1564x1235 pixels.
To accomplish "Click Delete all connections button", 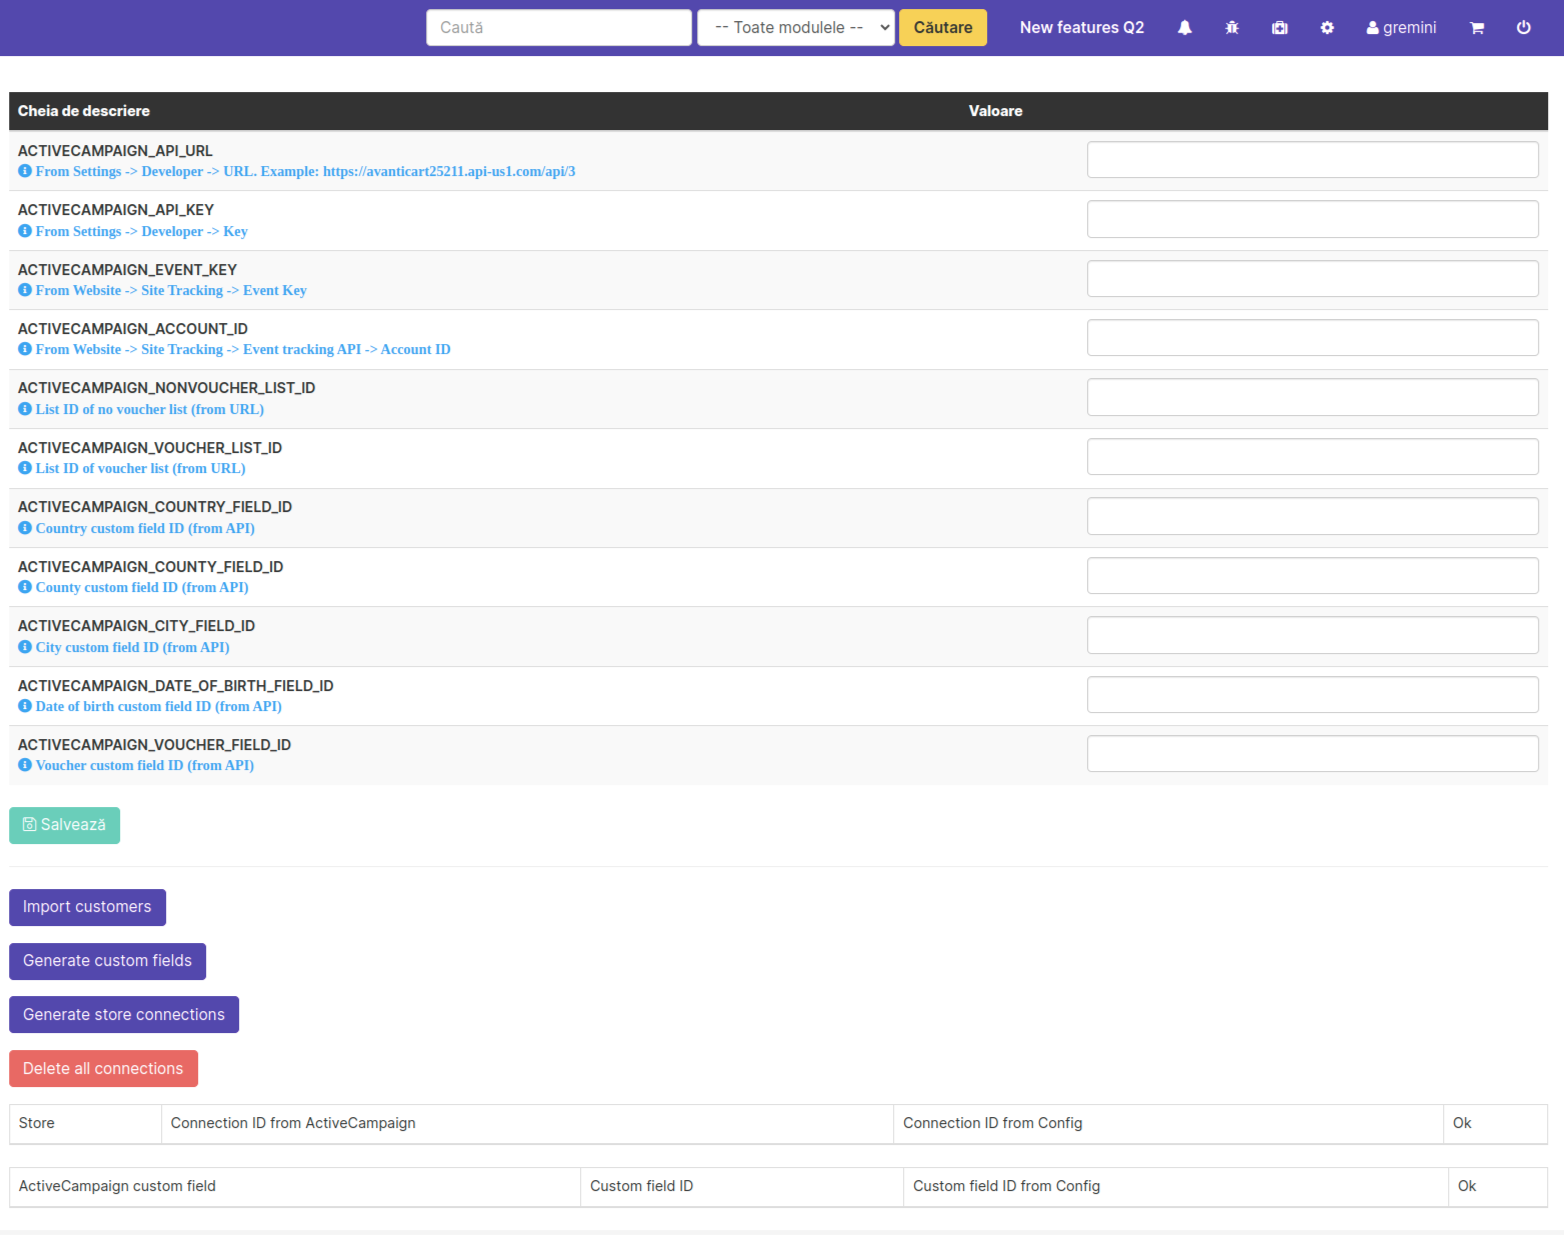I will (103, 1069).
